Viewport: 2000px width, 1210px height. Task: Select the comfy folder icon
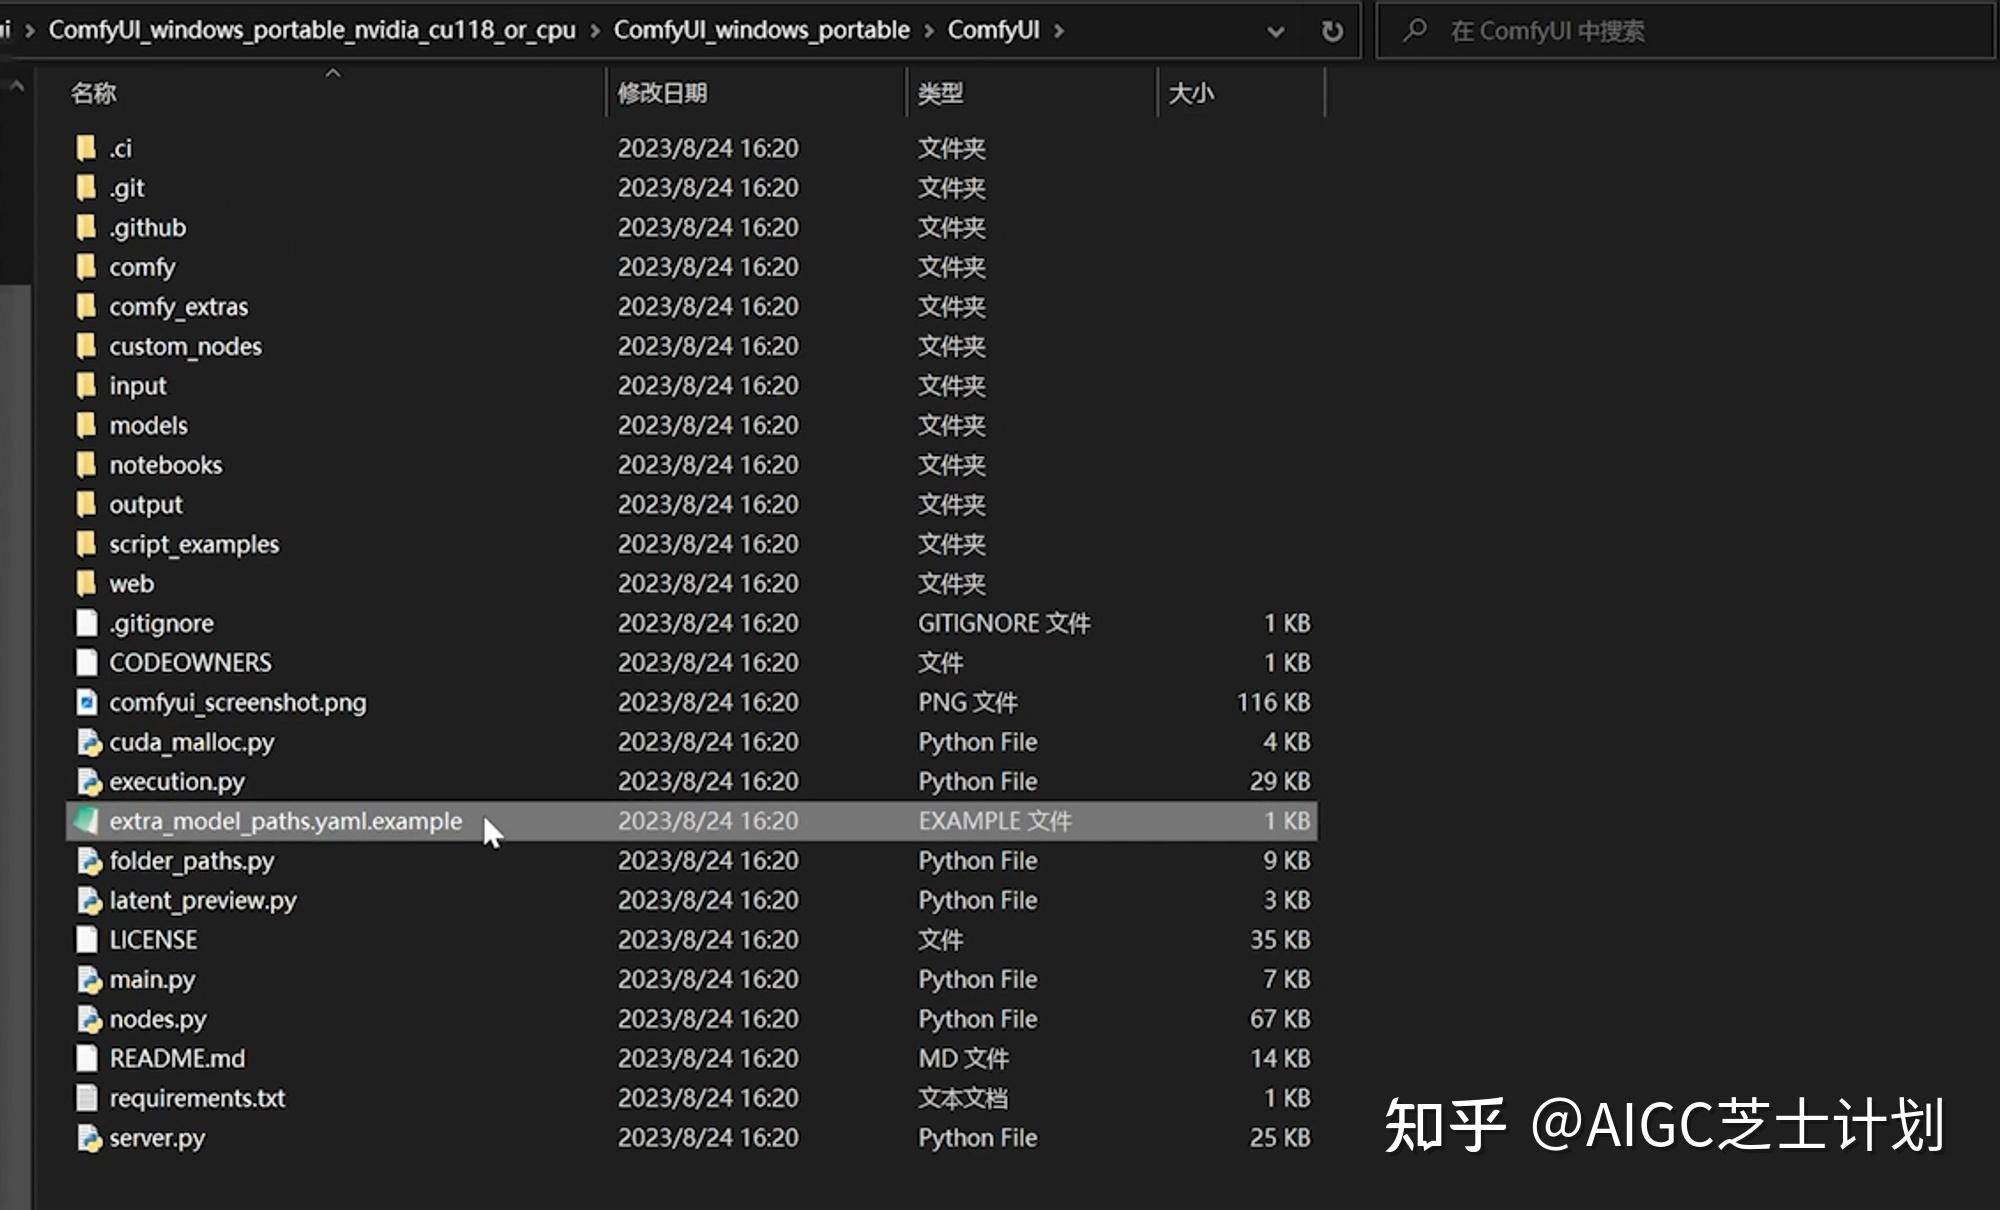tap(87, 267)
